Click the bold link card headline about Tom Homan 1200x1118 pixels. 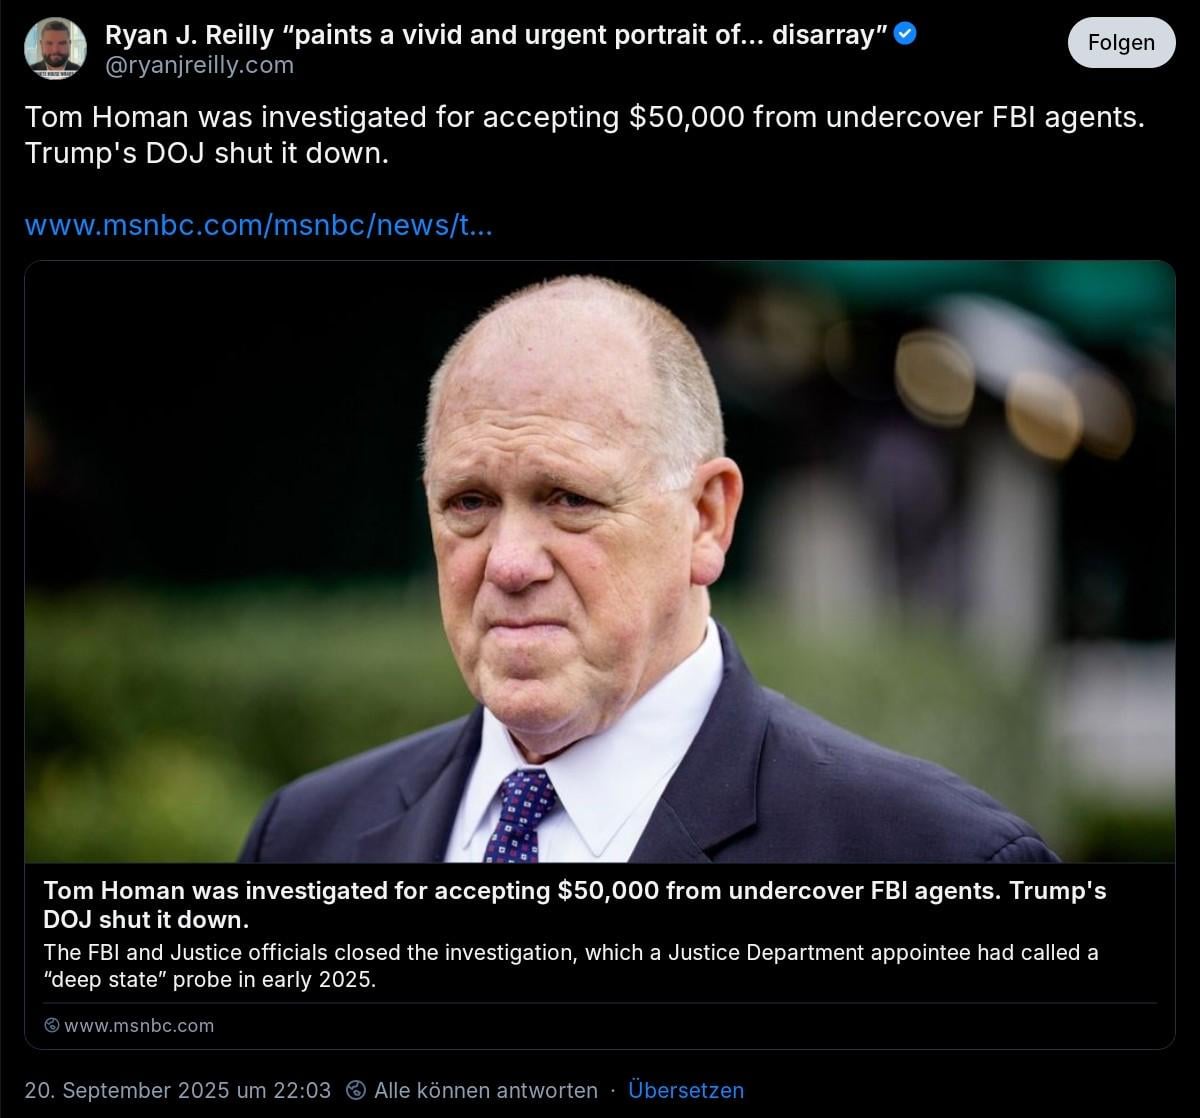tap(575, 904)
